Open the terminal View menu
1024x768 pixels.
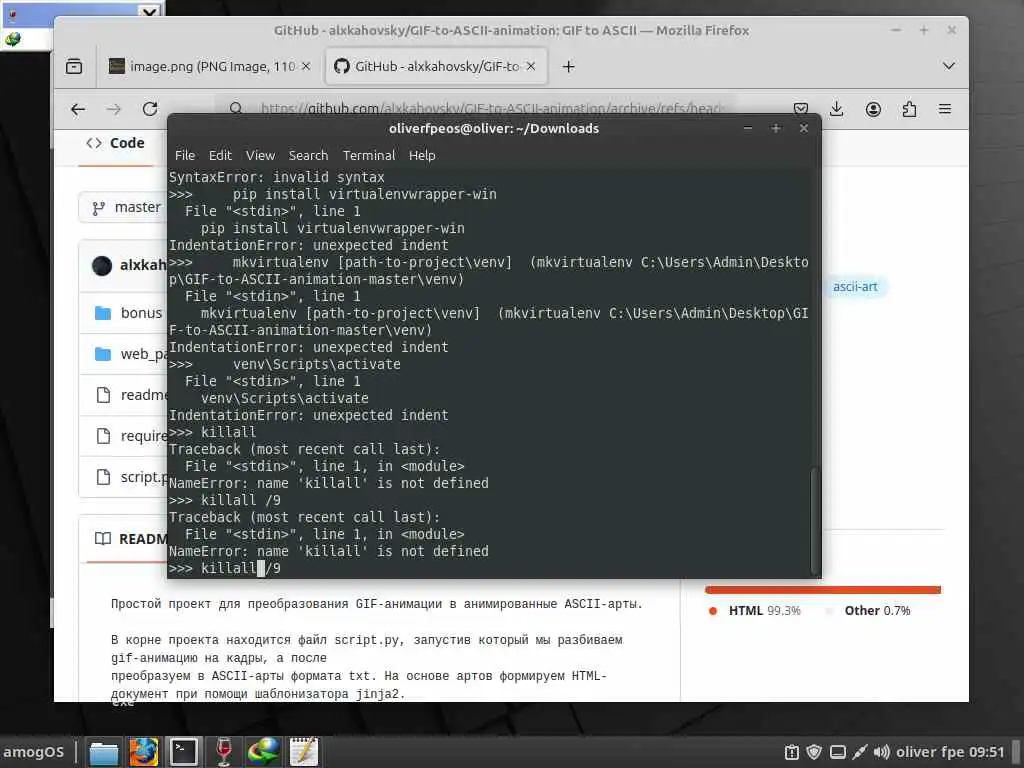pos(260,155)
